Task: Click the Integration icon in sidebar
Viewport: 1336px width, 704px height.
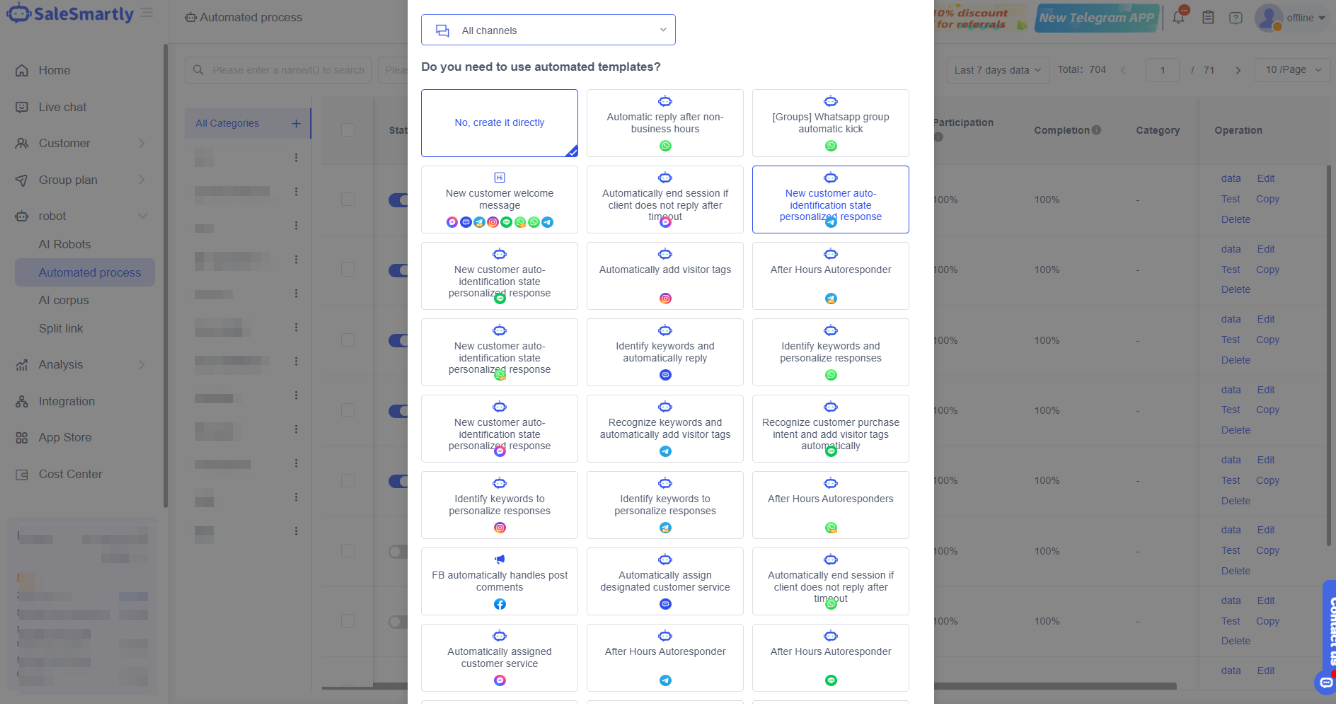Action: (x=22, y=402)
